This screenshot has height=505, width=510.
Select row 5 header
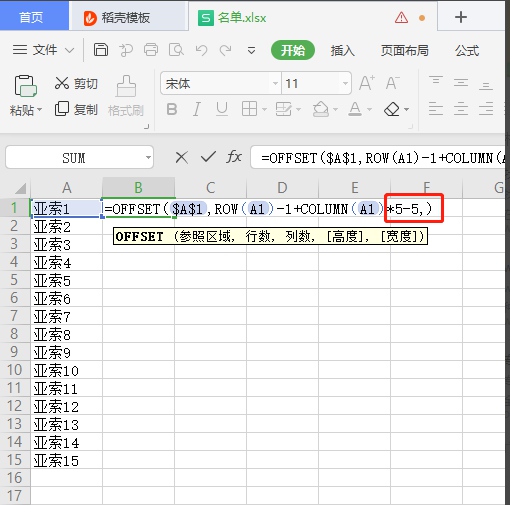(x=15, y=280)
